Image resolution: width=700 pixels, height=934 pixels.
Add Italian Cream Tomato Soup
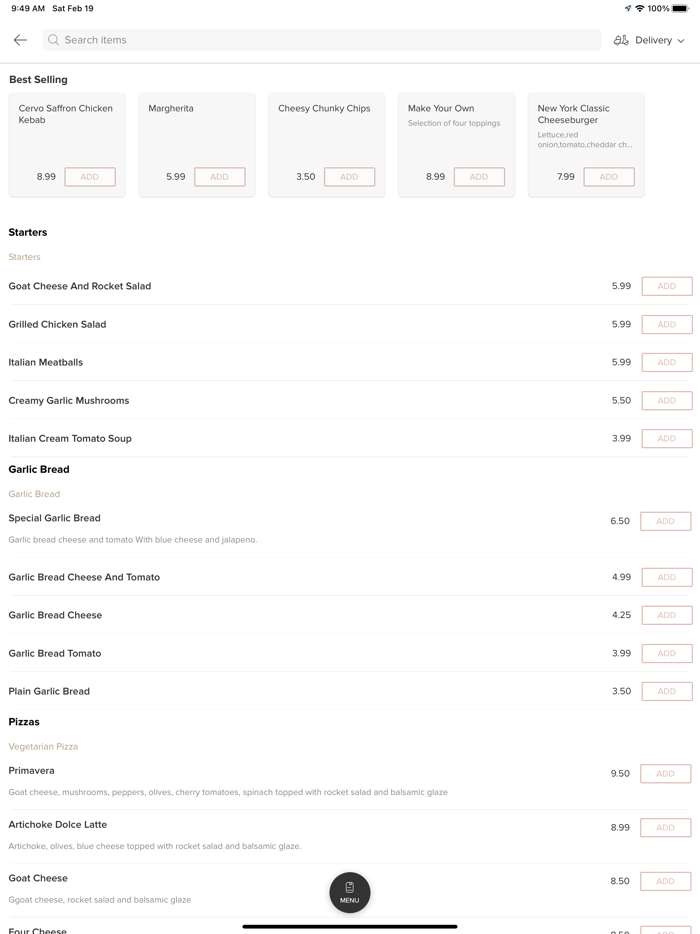pyautogui.click(x=666, y=438)
